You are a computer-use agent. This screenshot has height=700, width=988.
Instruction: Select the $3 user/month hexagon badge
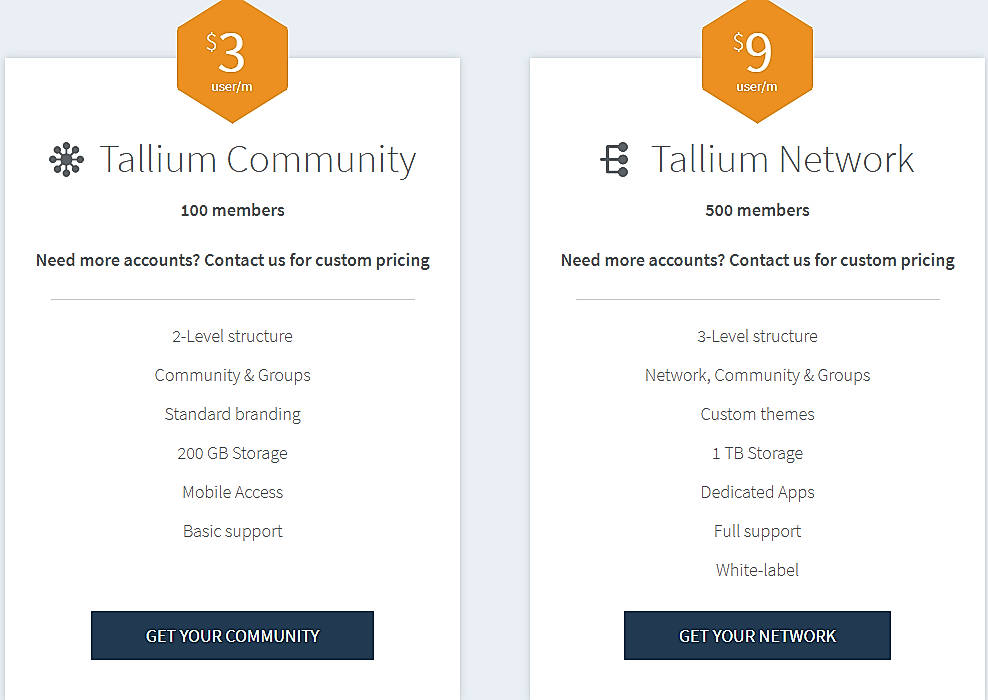[x=232, y=58]
